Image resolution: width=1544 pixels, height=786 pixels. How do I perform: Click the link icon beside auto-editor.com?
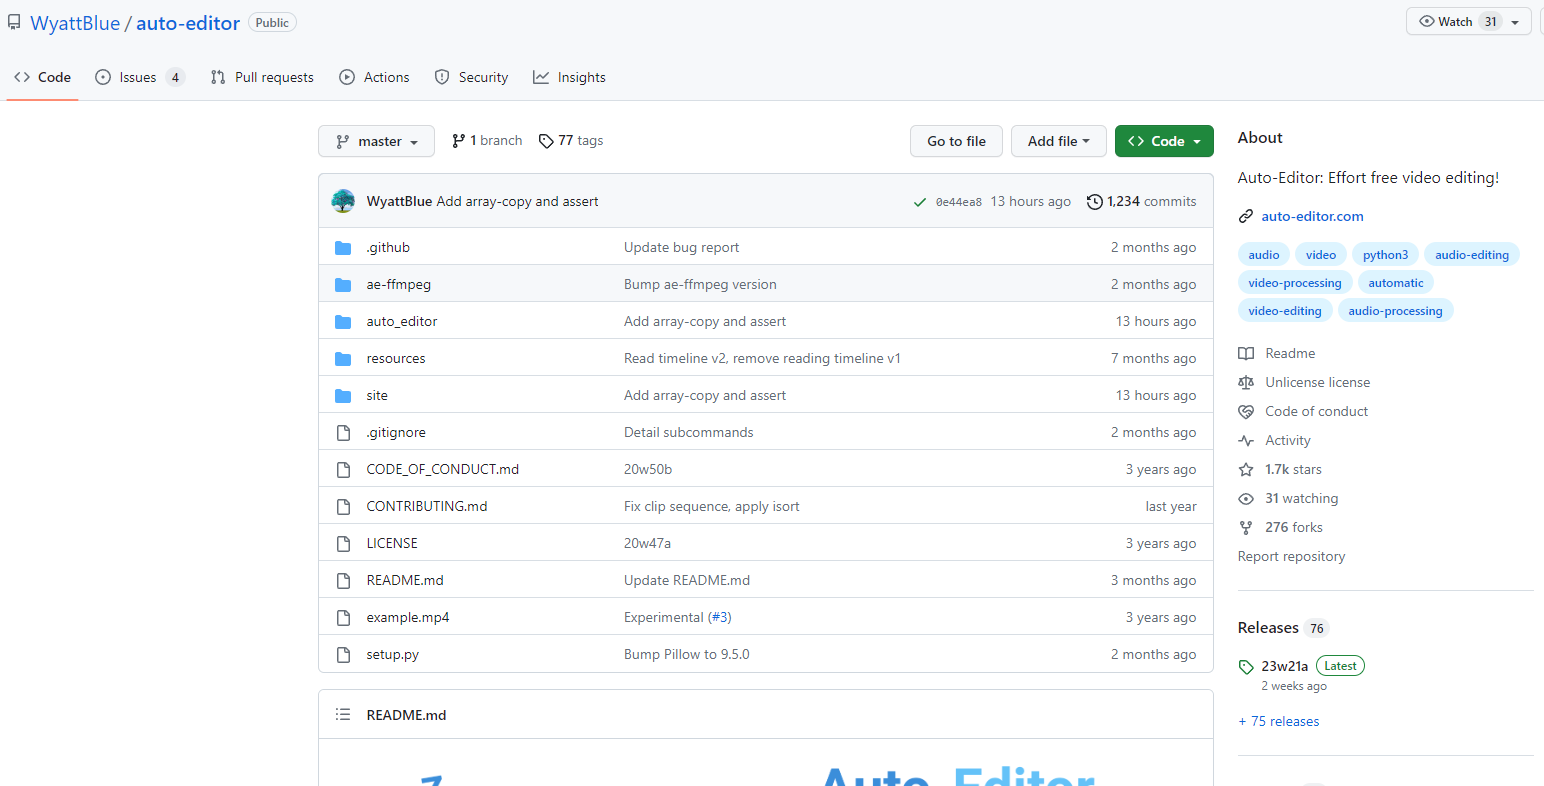tap(1246, 216)
